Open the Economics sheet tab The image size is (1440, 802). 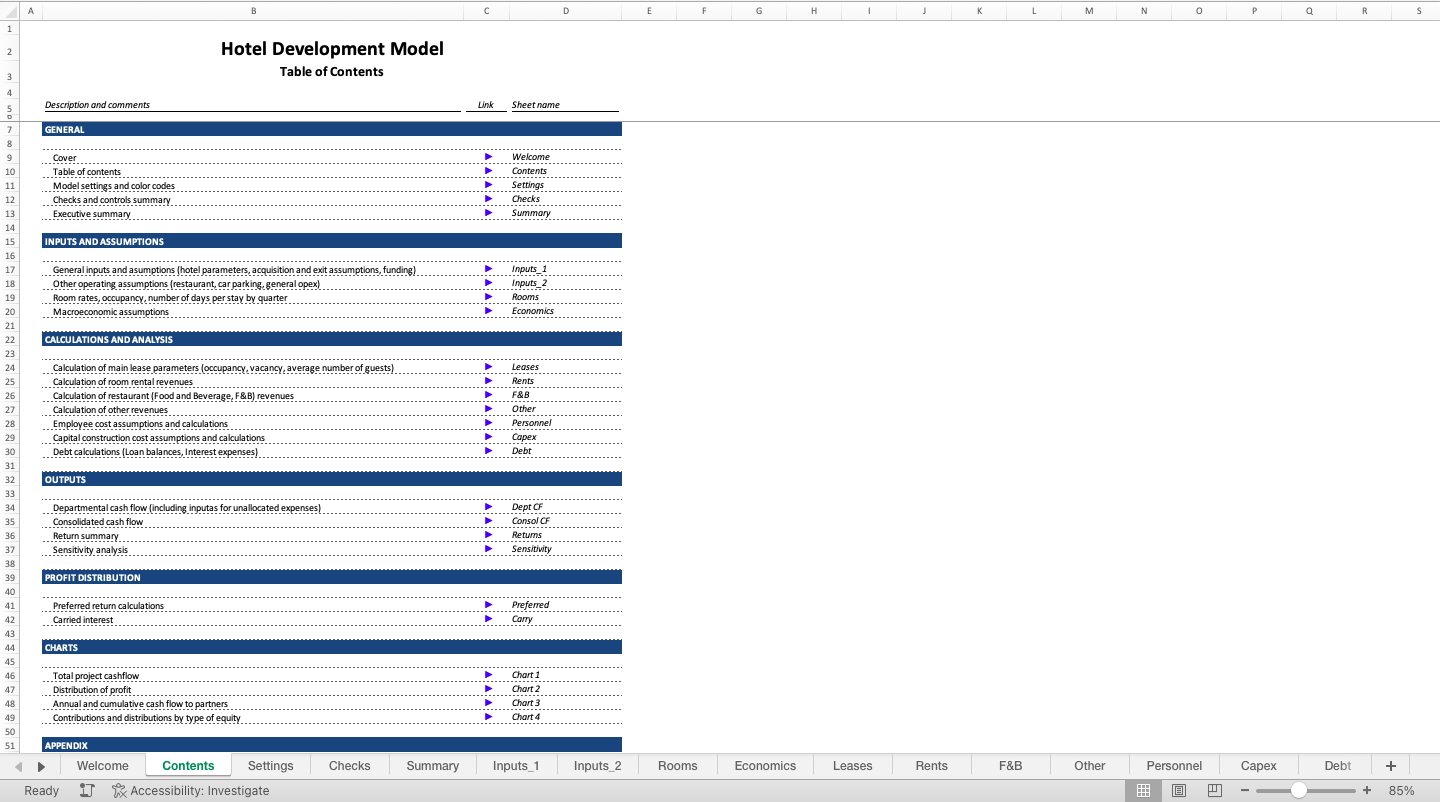[x=766, y=766]
